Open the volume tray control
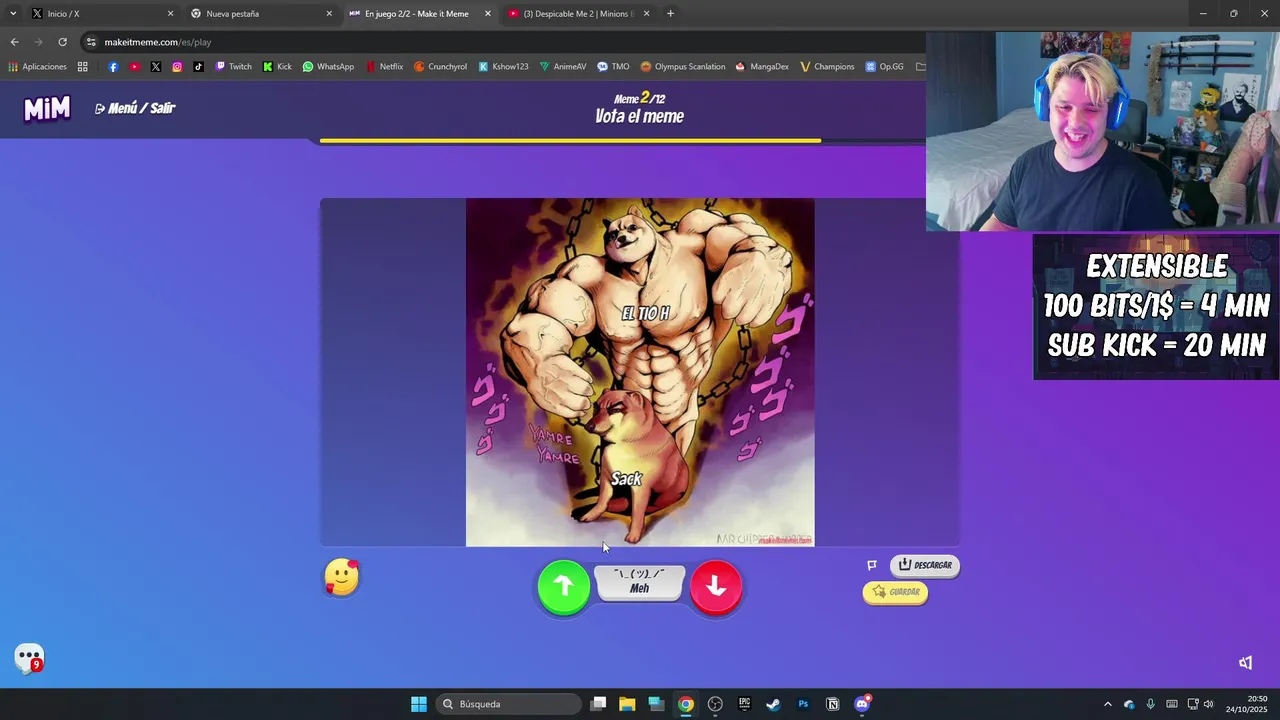Viewport: 1280px width, 720px height. point(1208,704)
